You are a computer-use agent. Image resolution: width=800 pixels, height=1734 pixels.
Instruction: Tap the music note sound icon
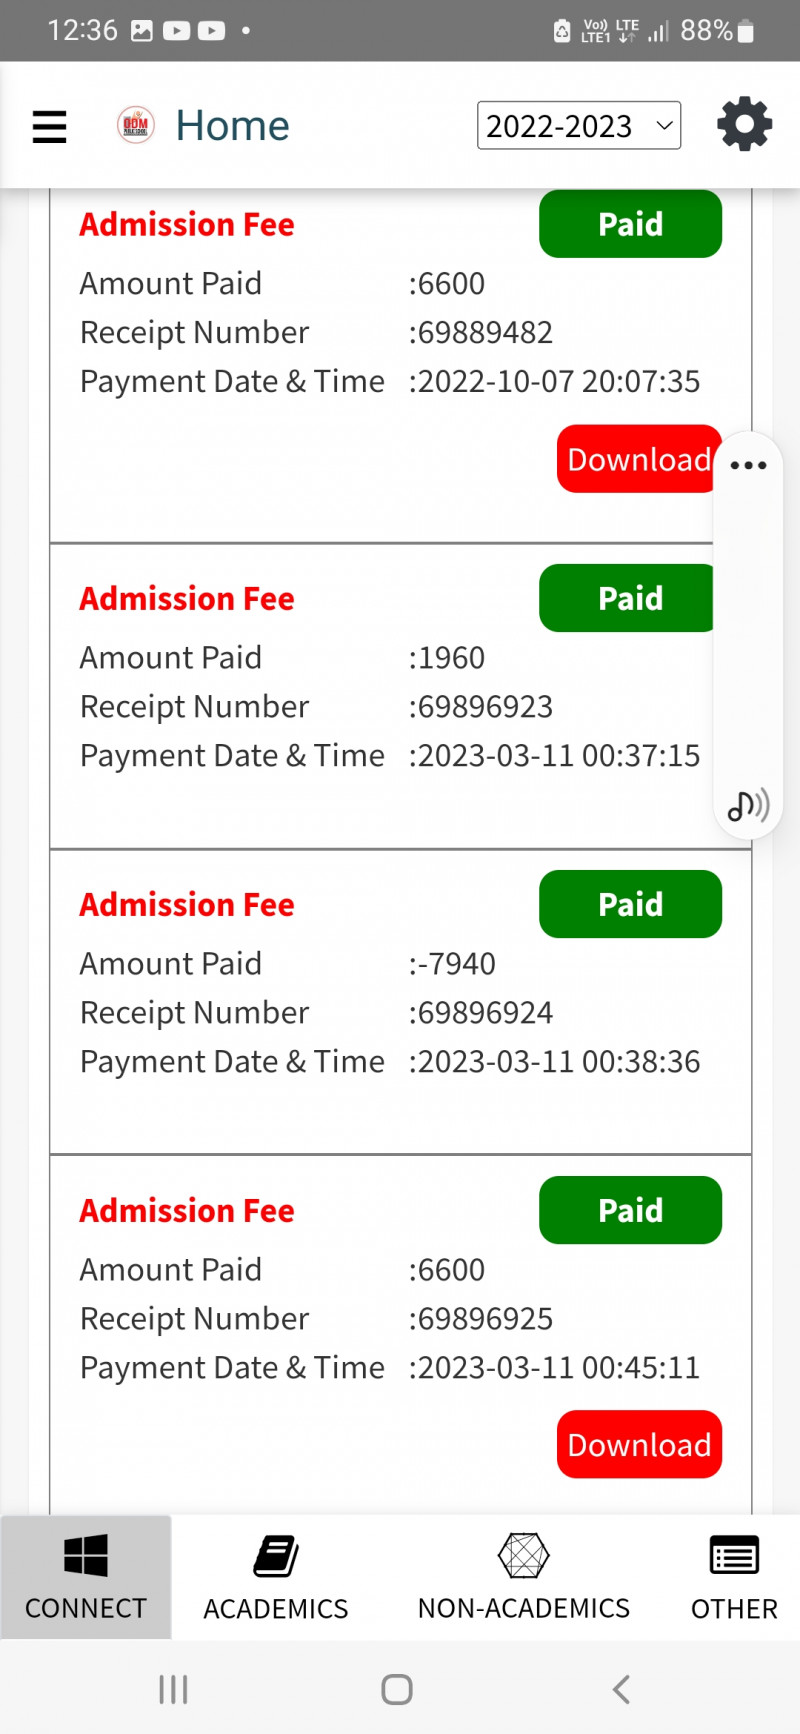(748, 804)
